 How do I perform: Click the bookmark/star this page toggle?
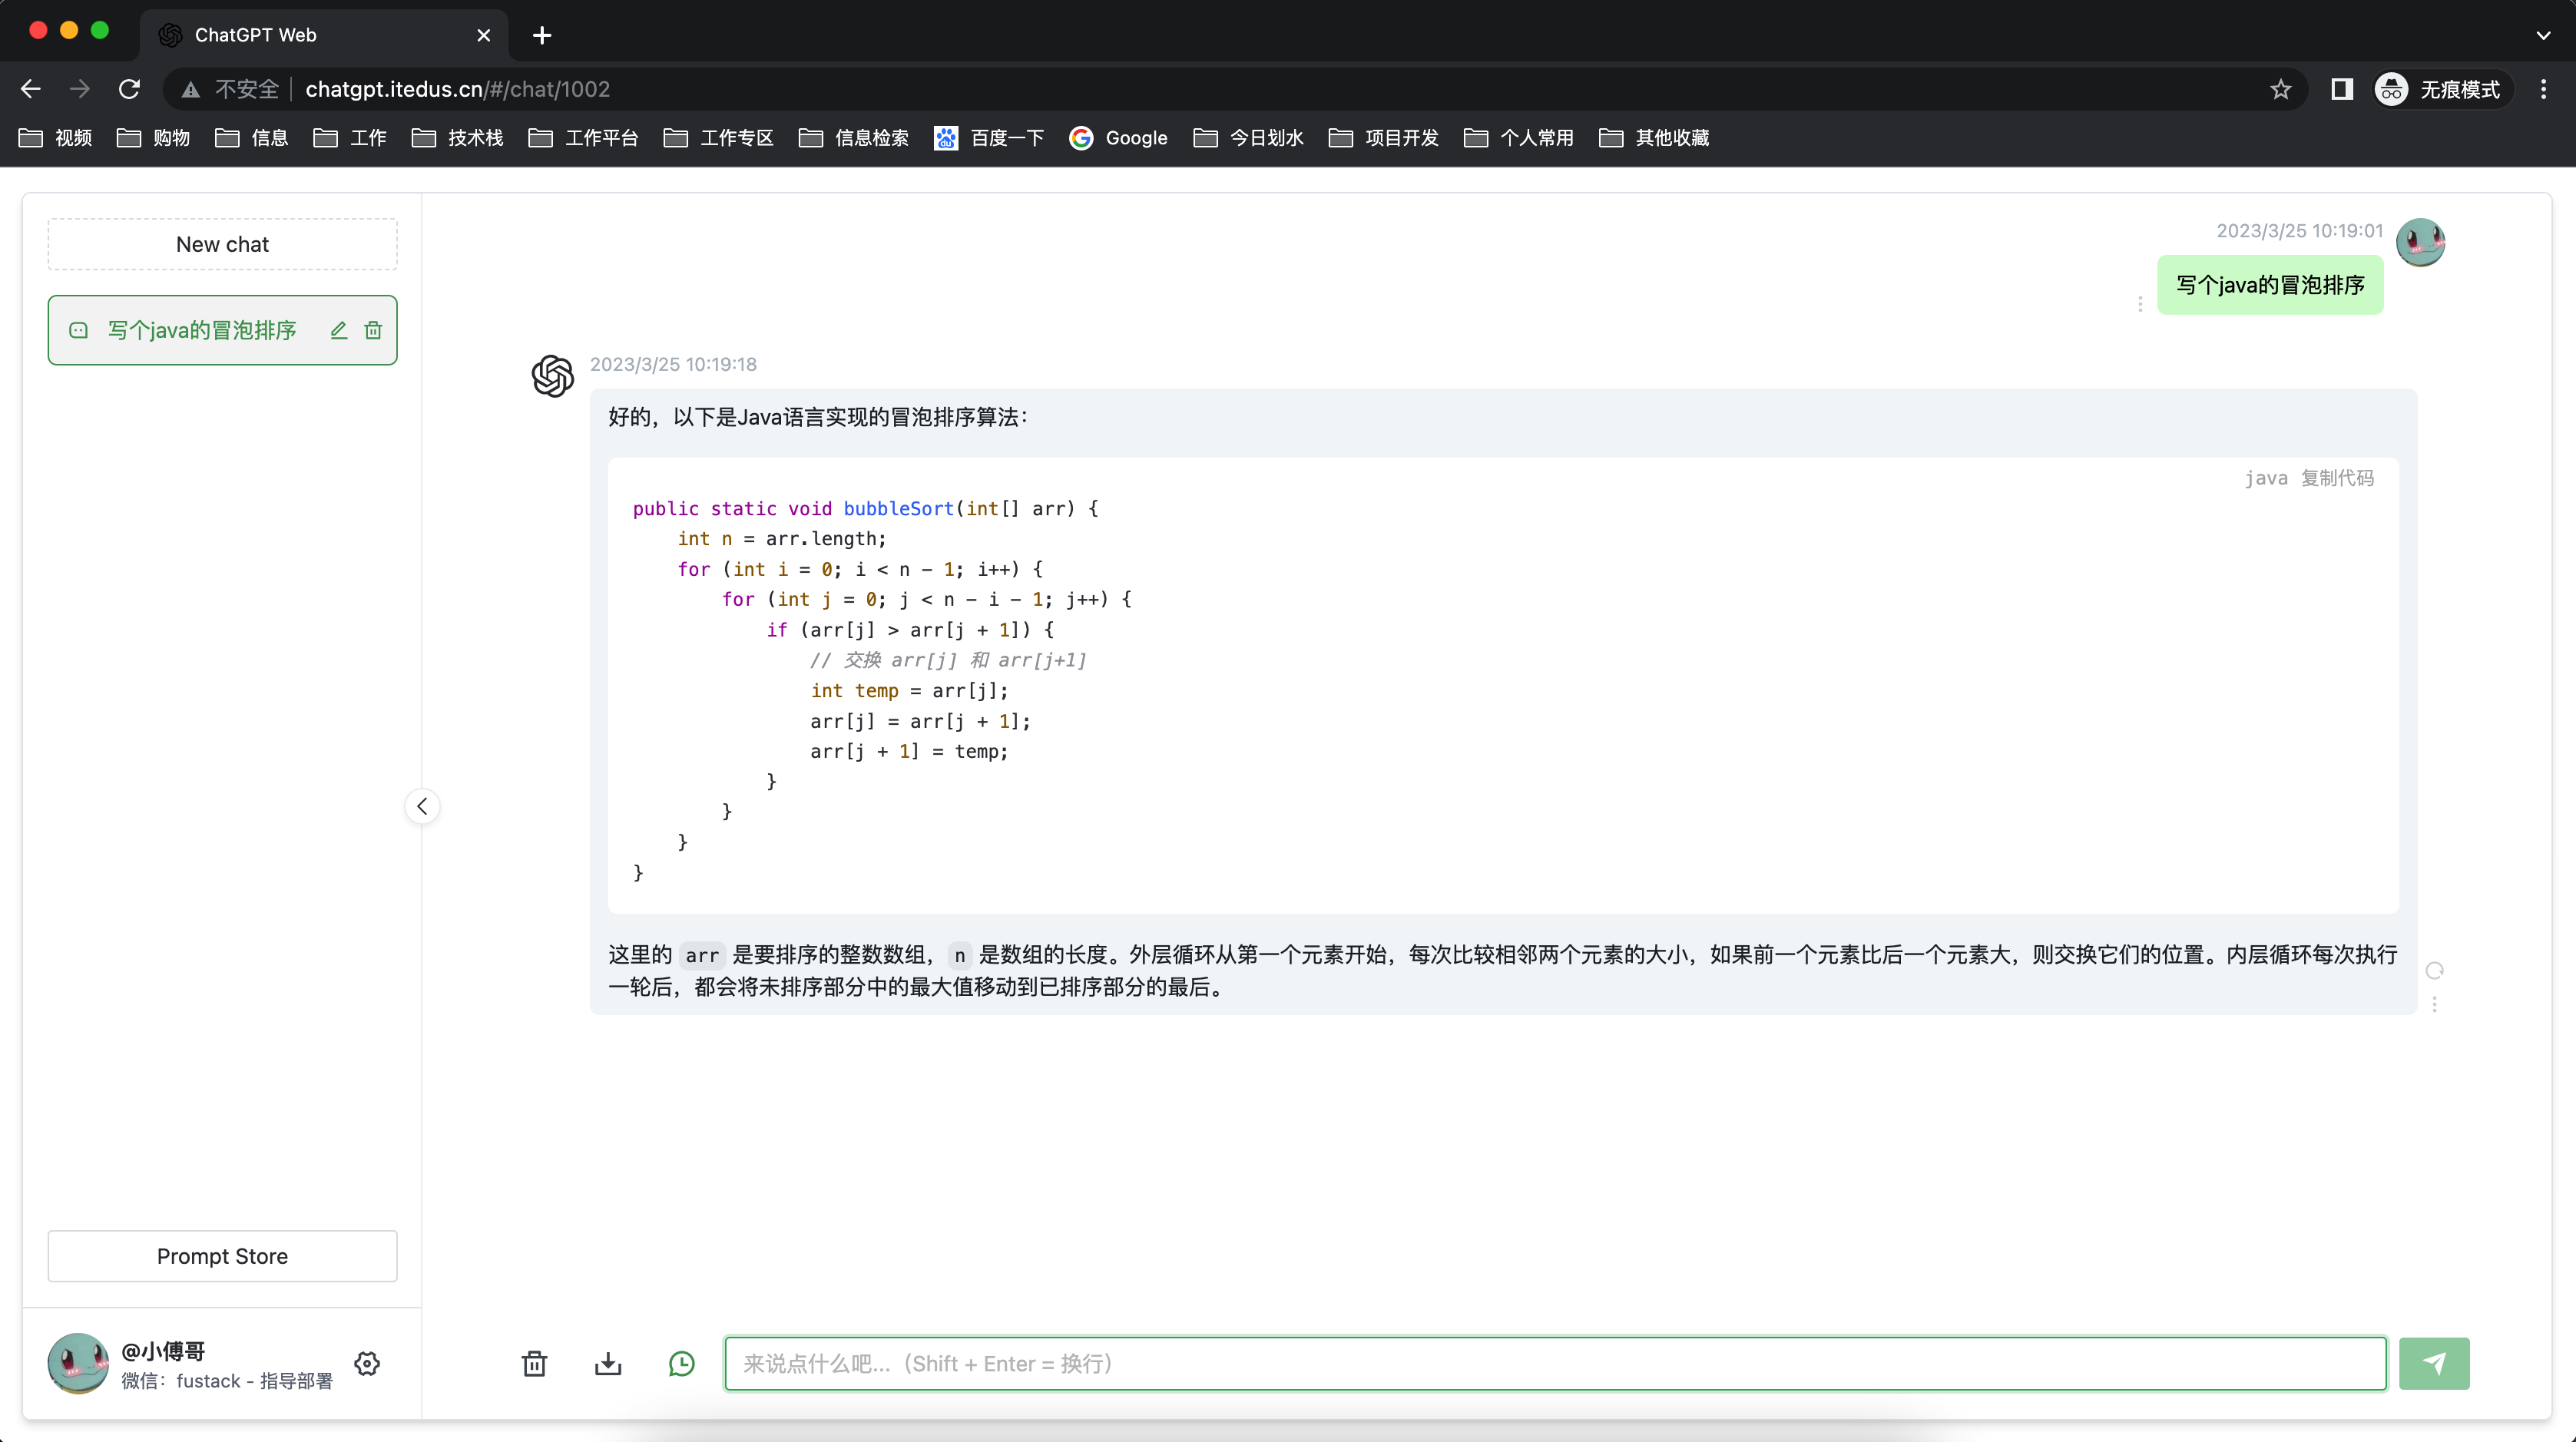2286,88
